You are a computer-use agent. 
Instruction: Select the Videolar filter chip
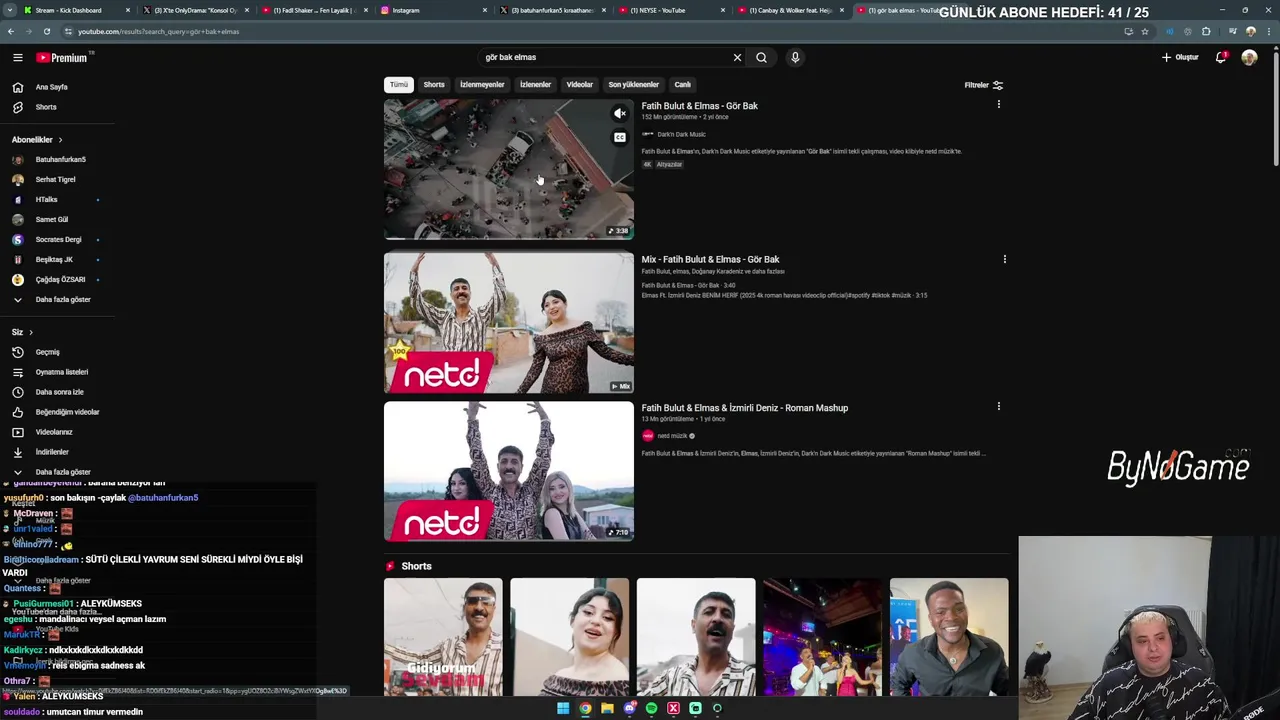point(580,85)
